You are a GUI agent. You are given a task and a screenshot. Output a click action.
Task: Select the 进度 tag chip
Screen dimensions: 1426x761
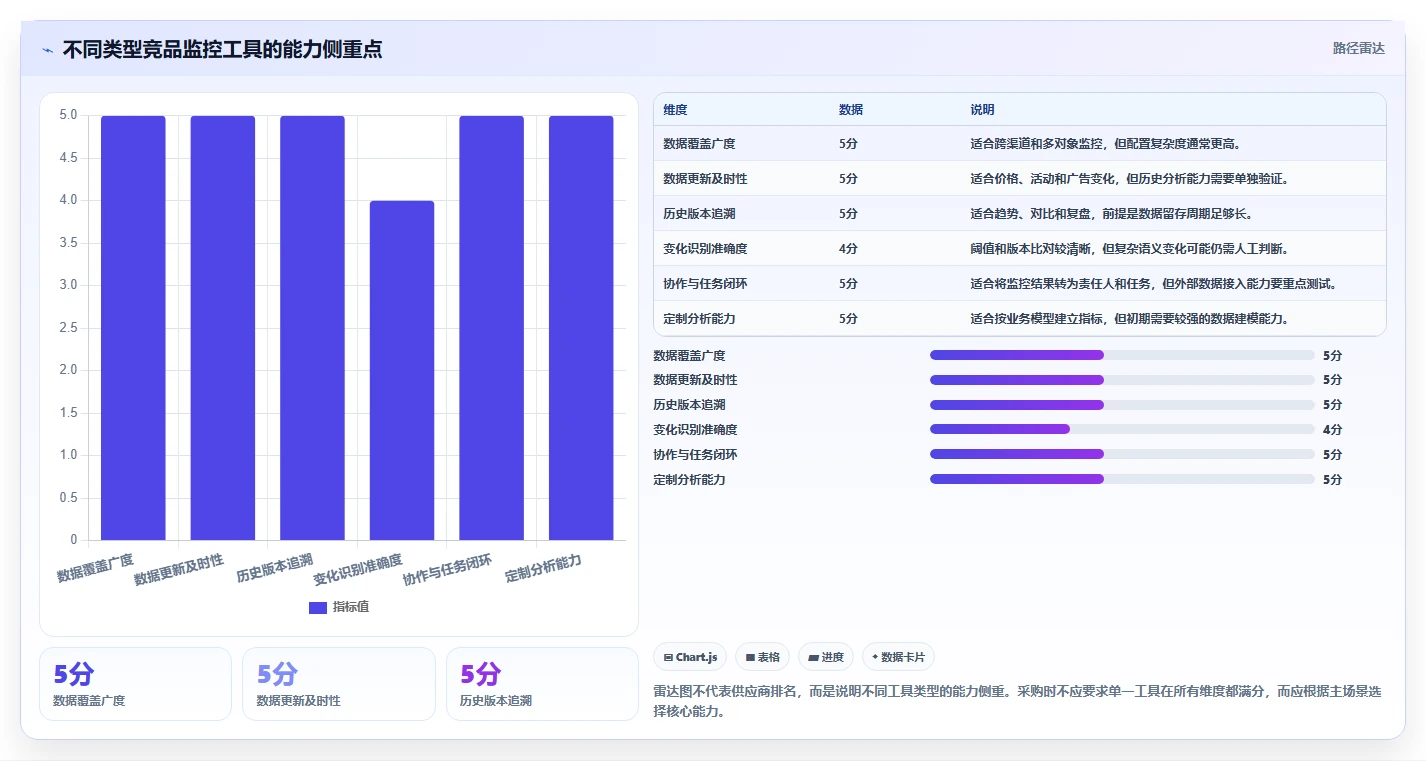click(x=826, y=657)
